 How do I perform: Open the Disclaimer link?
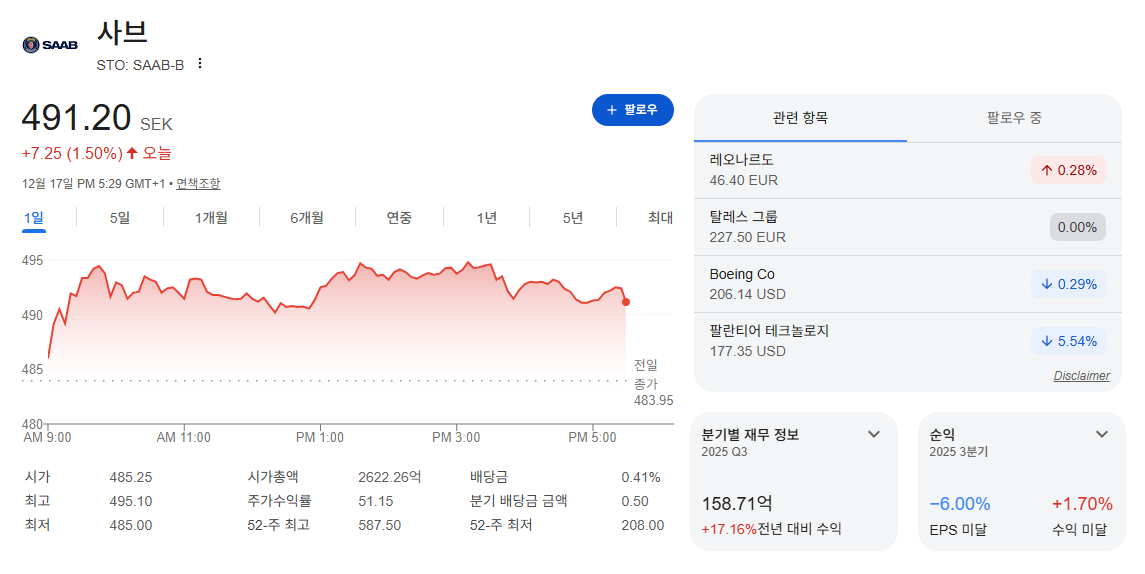(x=1081, y=375)
